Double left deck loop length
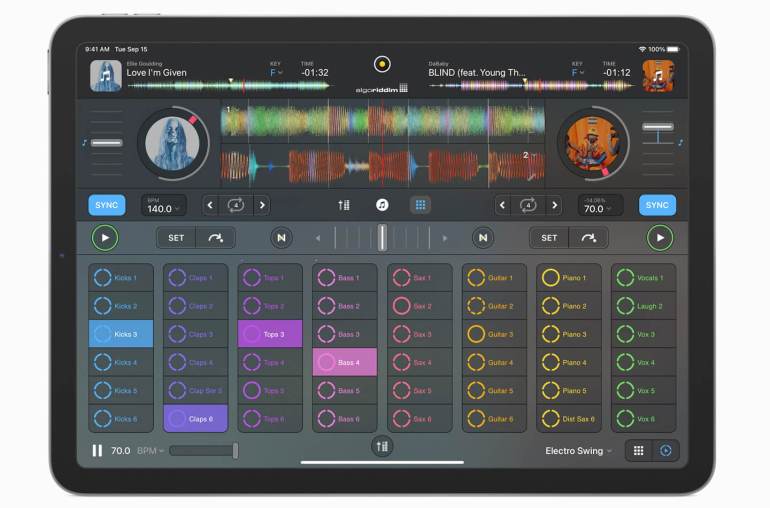 point(262,205)
